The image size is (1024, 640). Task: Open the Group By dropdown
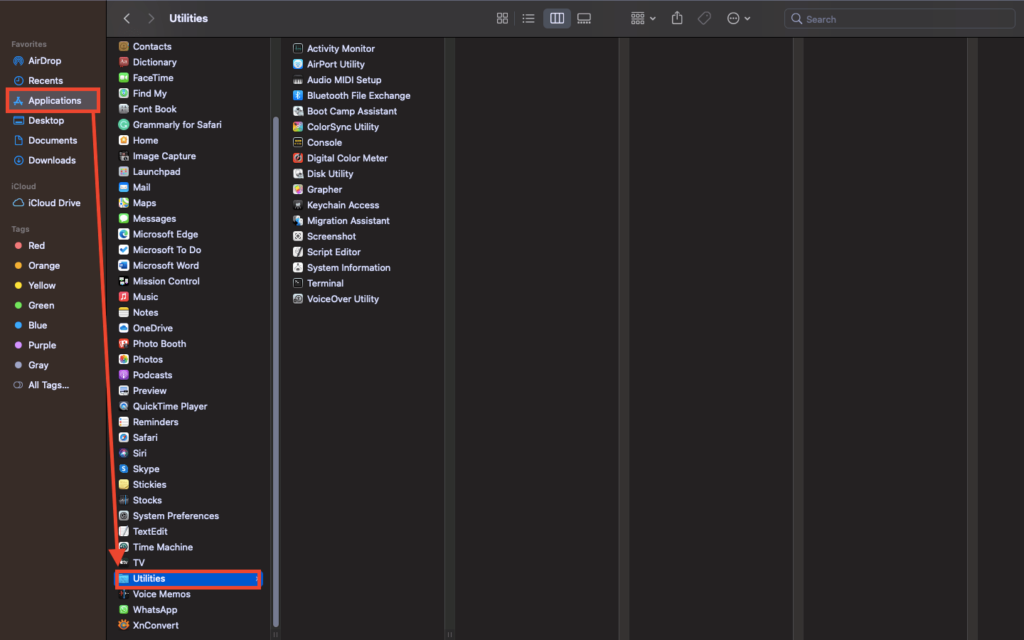click(643, 19)
